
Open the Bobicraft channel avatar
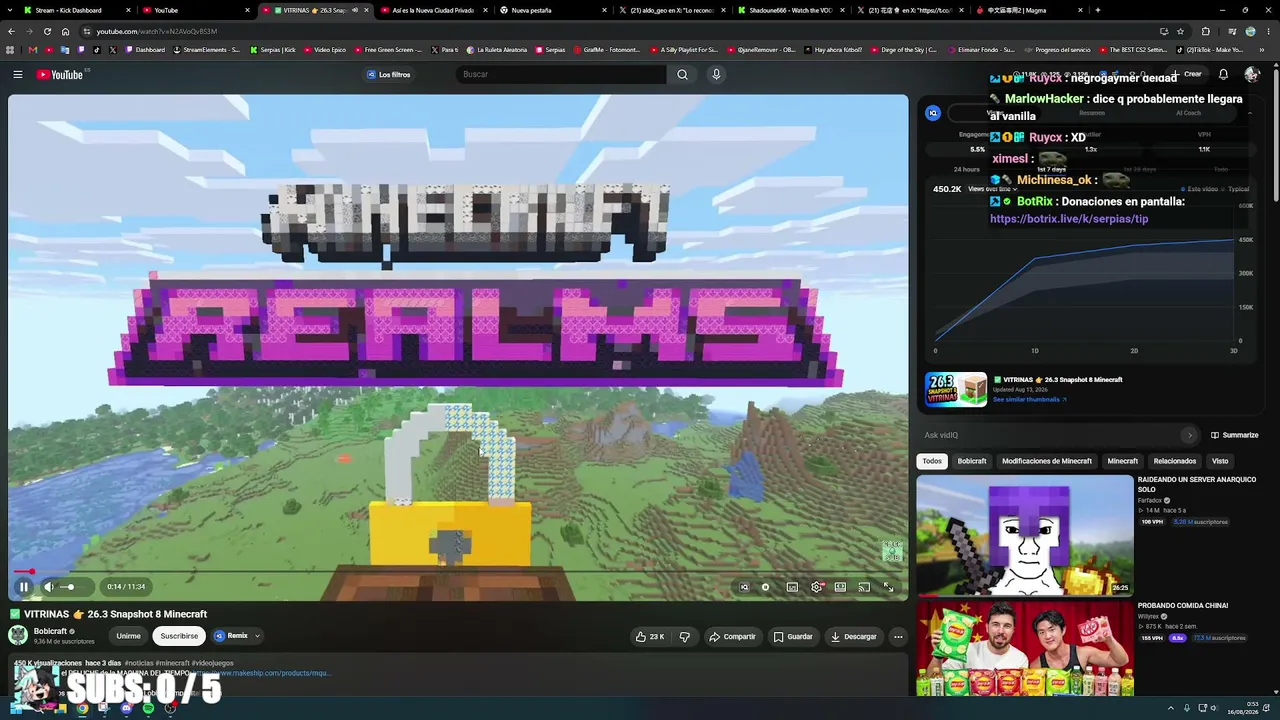point(18,635)
